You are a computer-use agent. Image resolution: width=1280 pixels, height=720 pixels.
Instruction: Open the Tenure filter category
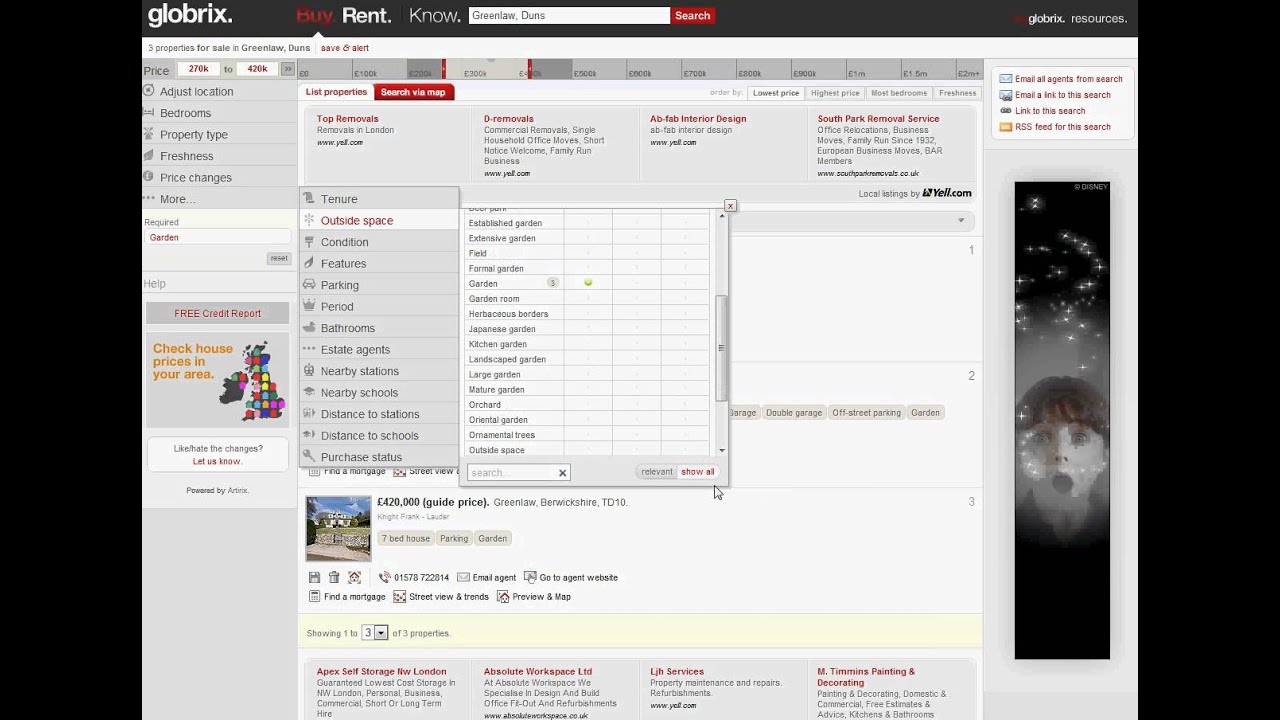(x=379, y=199)
